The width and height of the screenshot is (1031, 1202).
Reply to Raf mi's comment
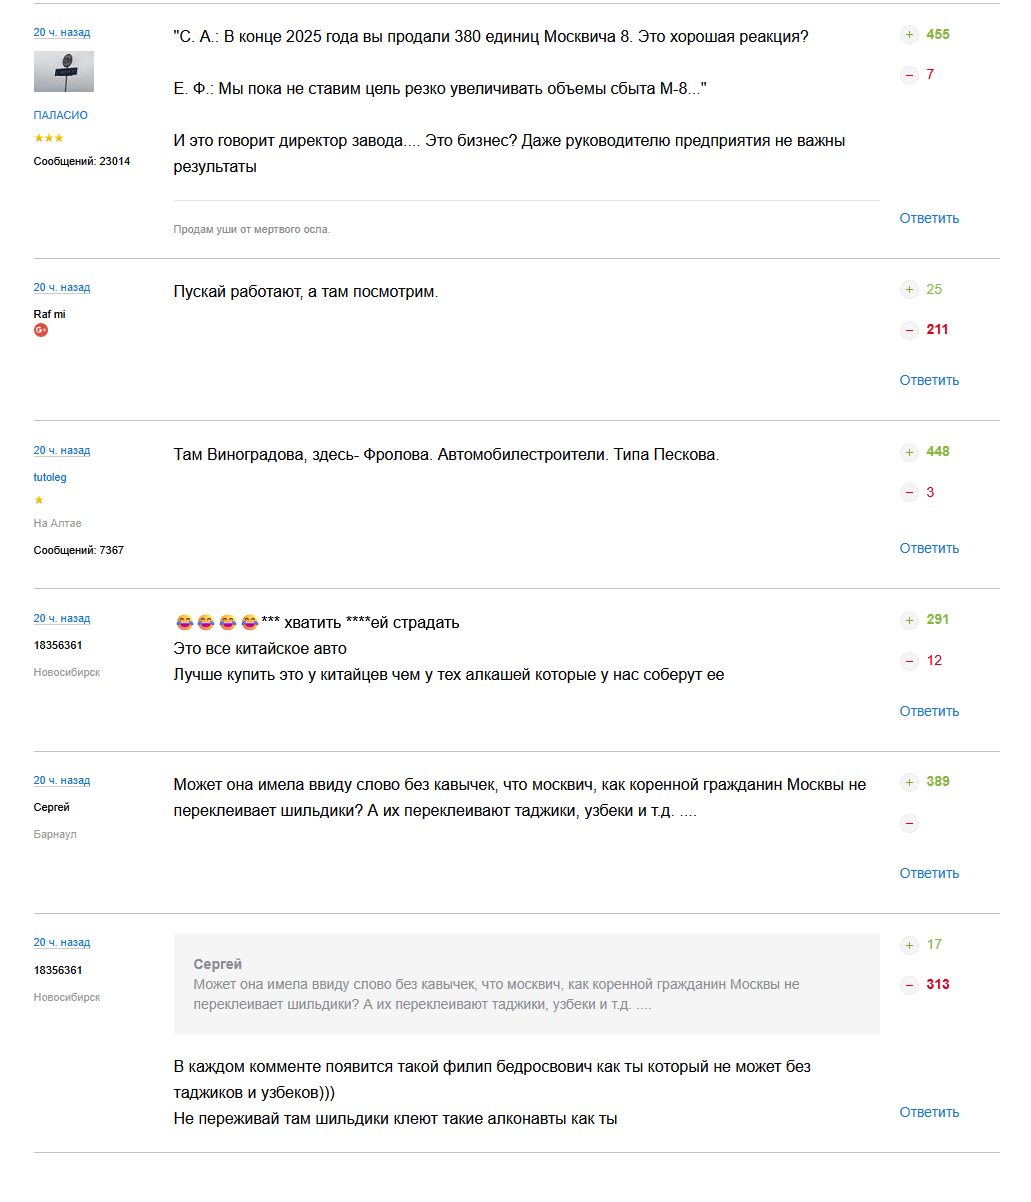(929, 380)
